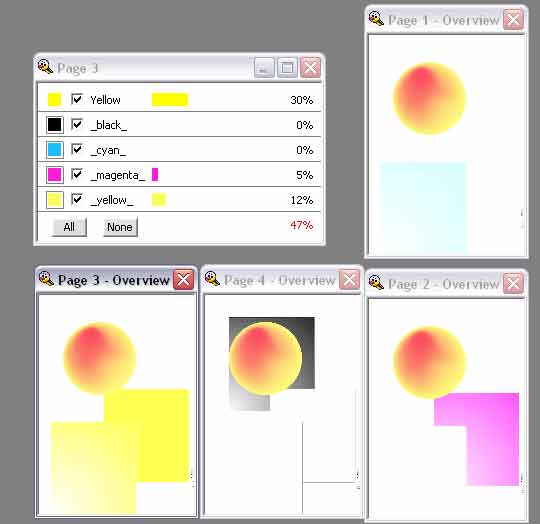Viewport: 540px width, 524px height.
Task: Click the red 47% total coverage value
Action: pos(302,225)
